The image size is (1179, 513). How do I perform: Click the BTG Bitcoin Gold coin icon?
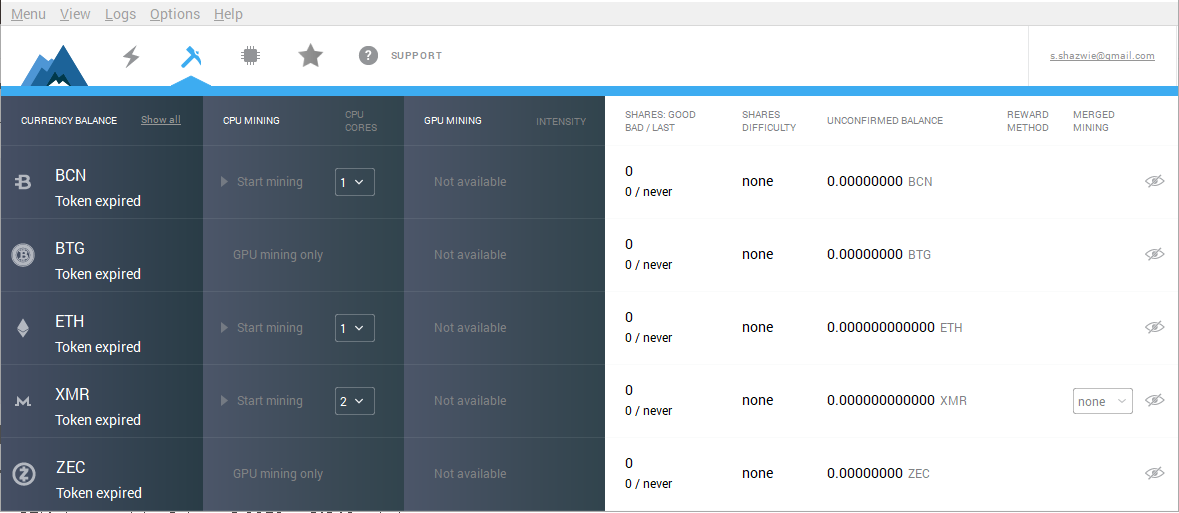point(23,255)
